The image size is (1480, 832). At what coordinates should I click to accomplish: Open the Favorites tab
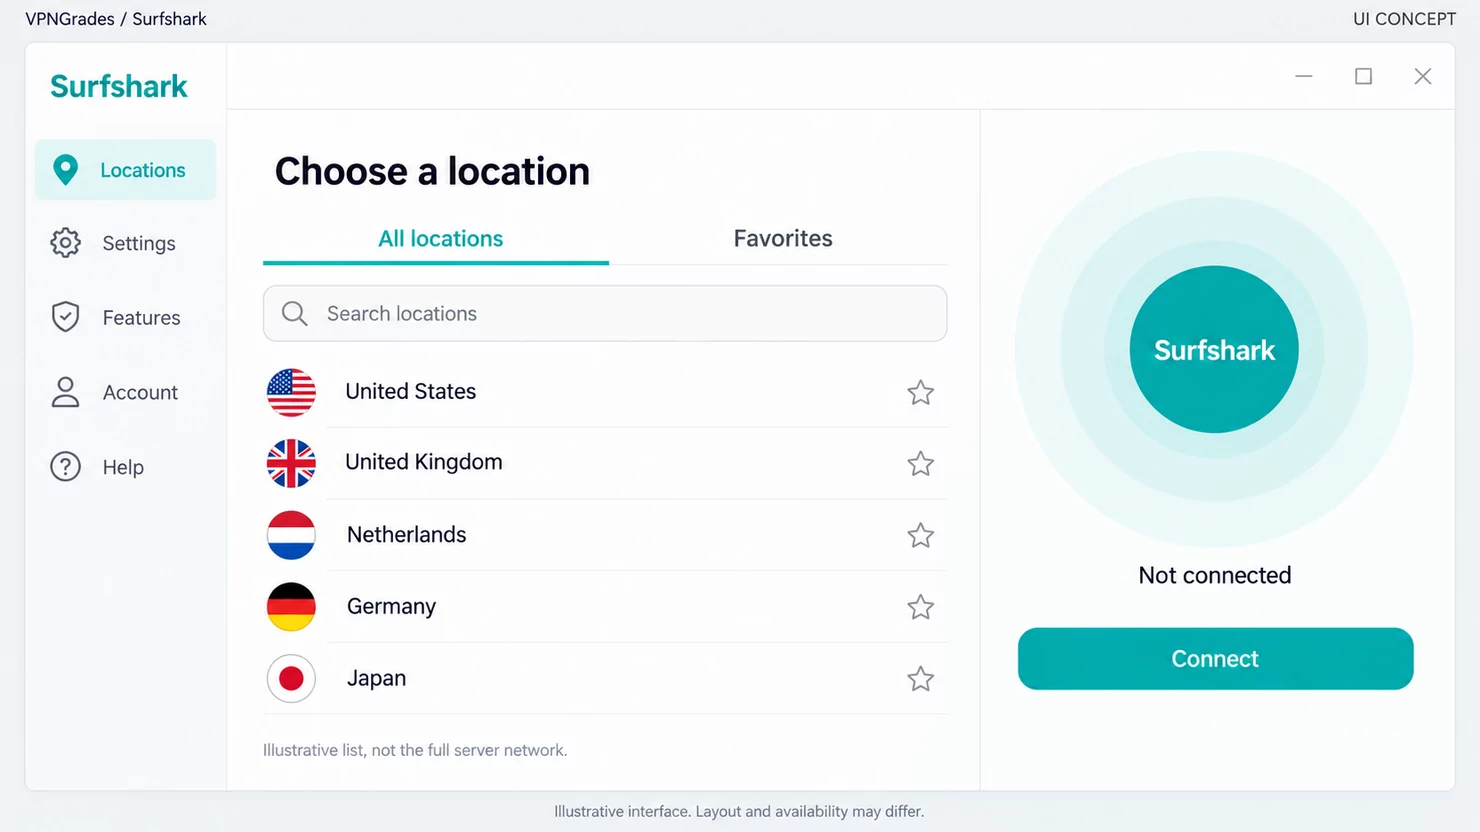(x=783, y=238)
